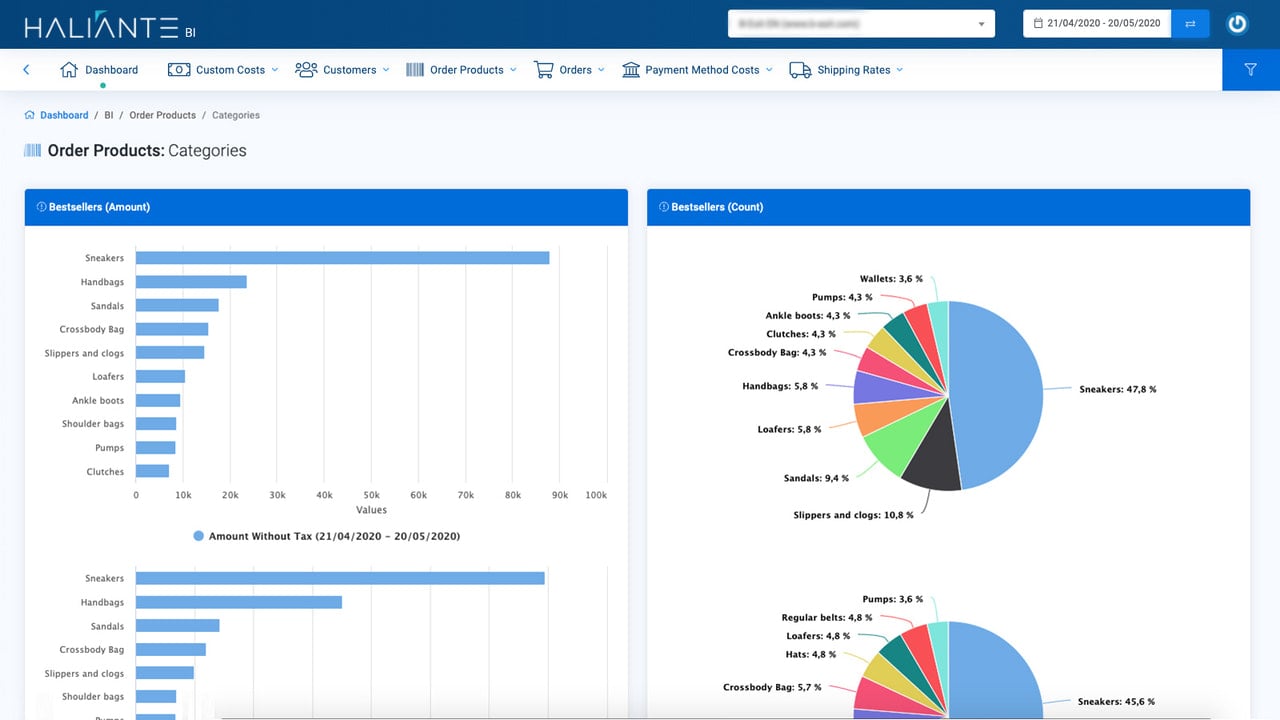Click the Dashboard home icon
The image size is (1280, 720).
click(69, 70)
